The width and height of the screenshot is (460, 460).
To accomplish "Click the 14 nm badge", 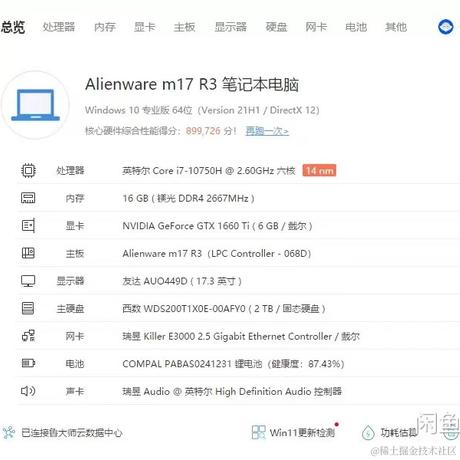I will pos(319,171).
